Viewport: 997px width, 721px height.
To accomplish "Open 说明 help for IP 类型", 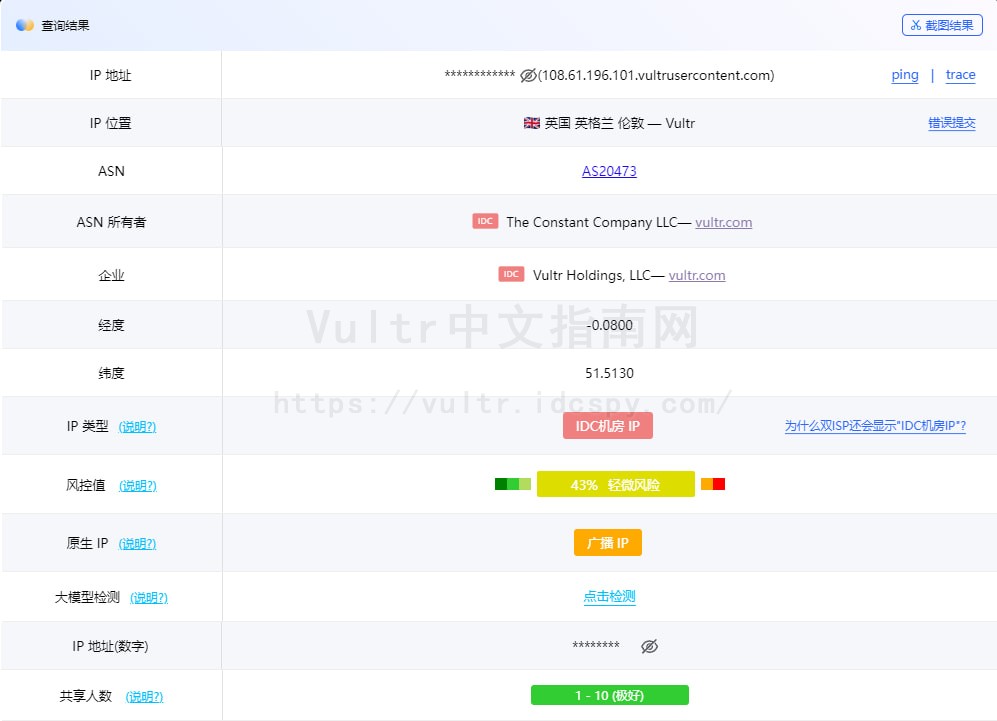I will (x=137, y=427).
